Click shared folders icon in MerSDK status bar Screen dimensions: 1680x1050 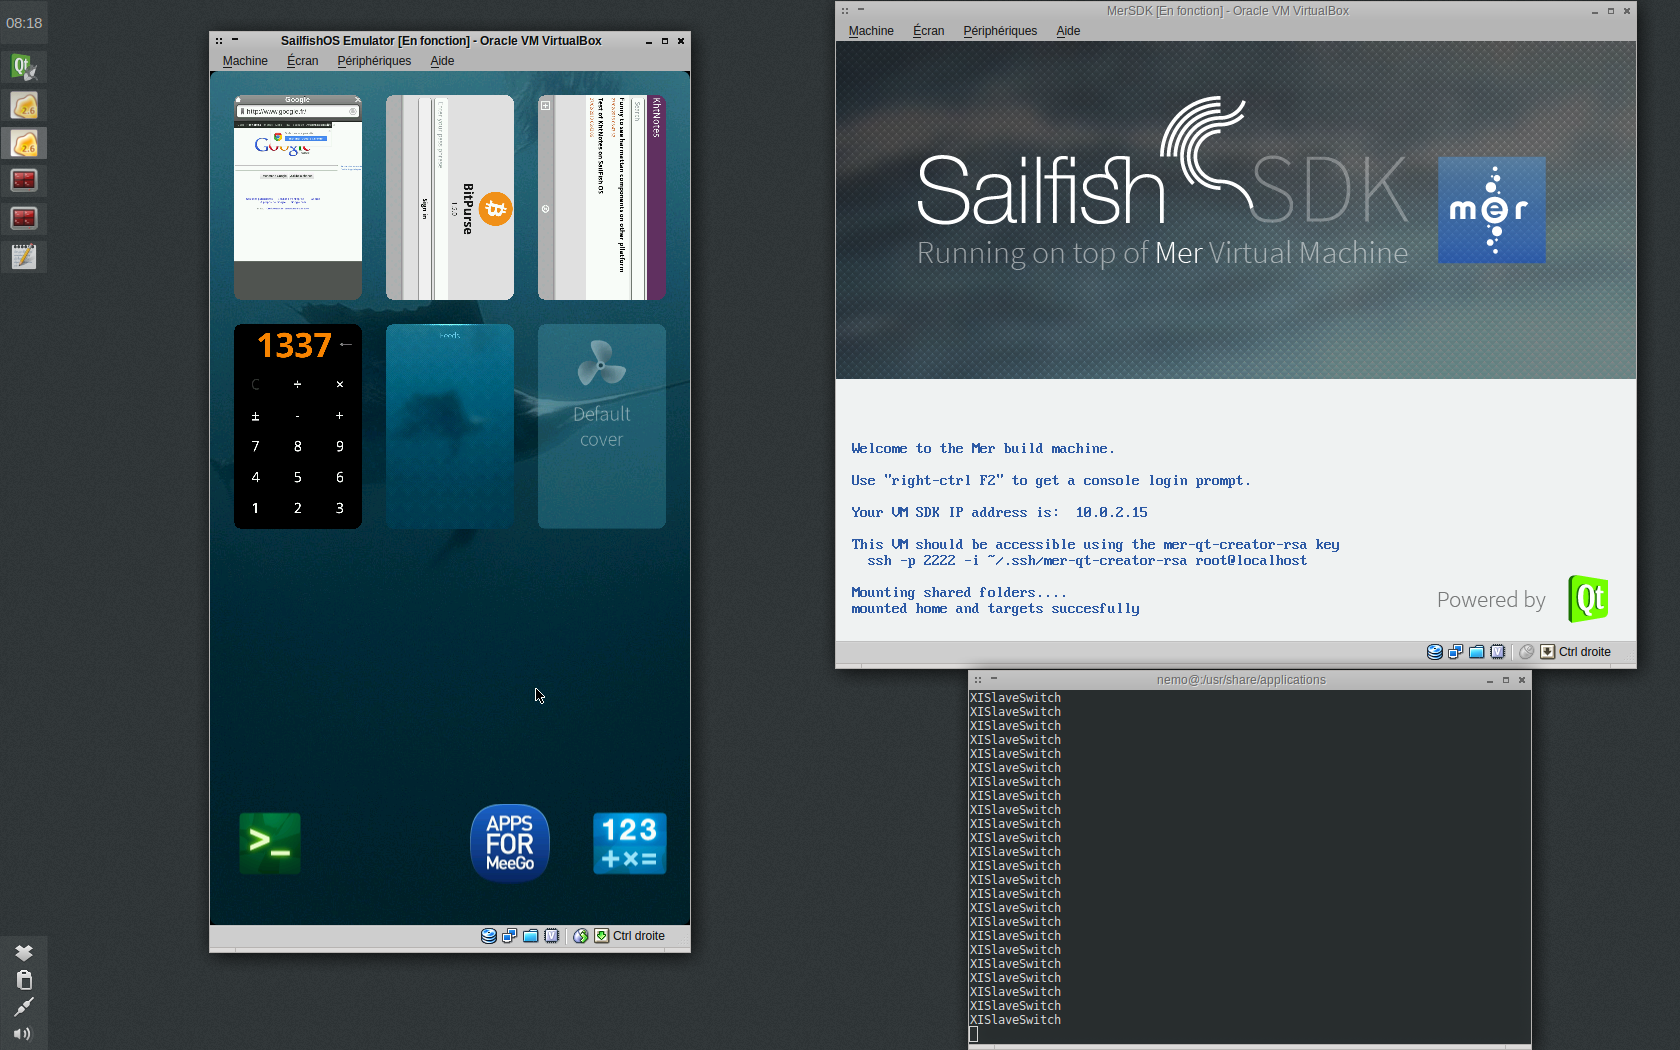pos(1477,652)
